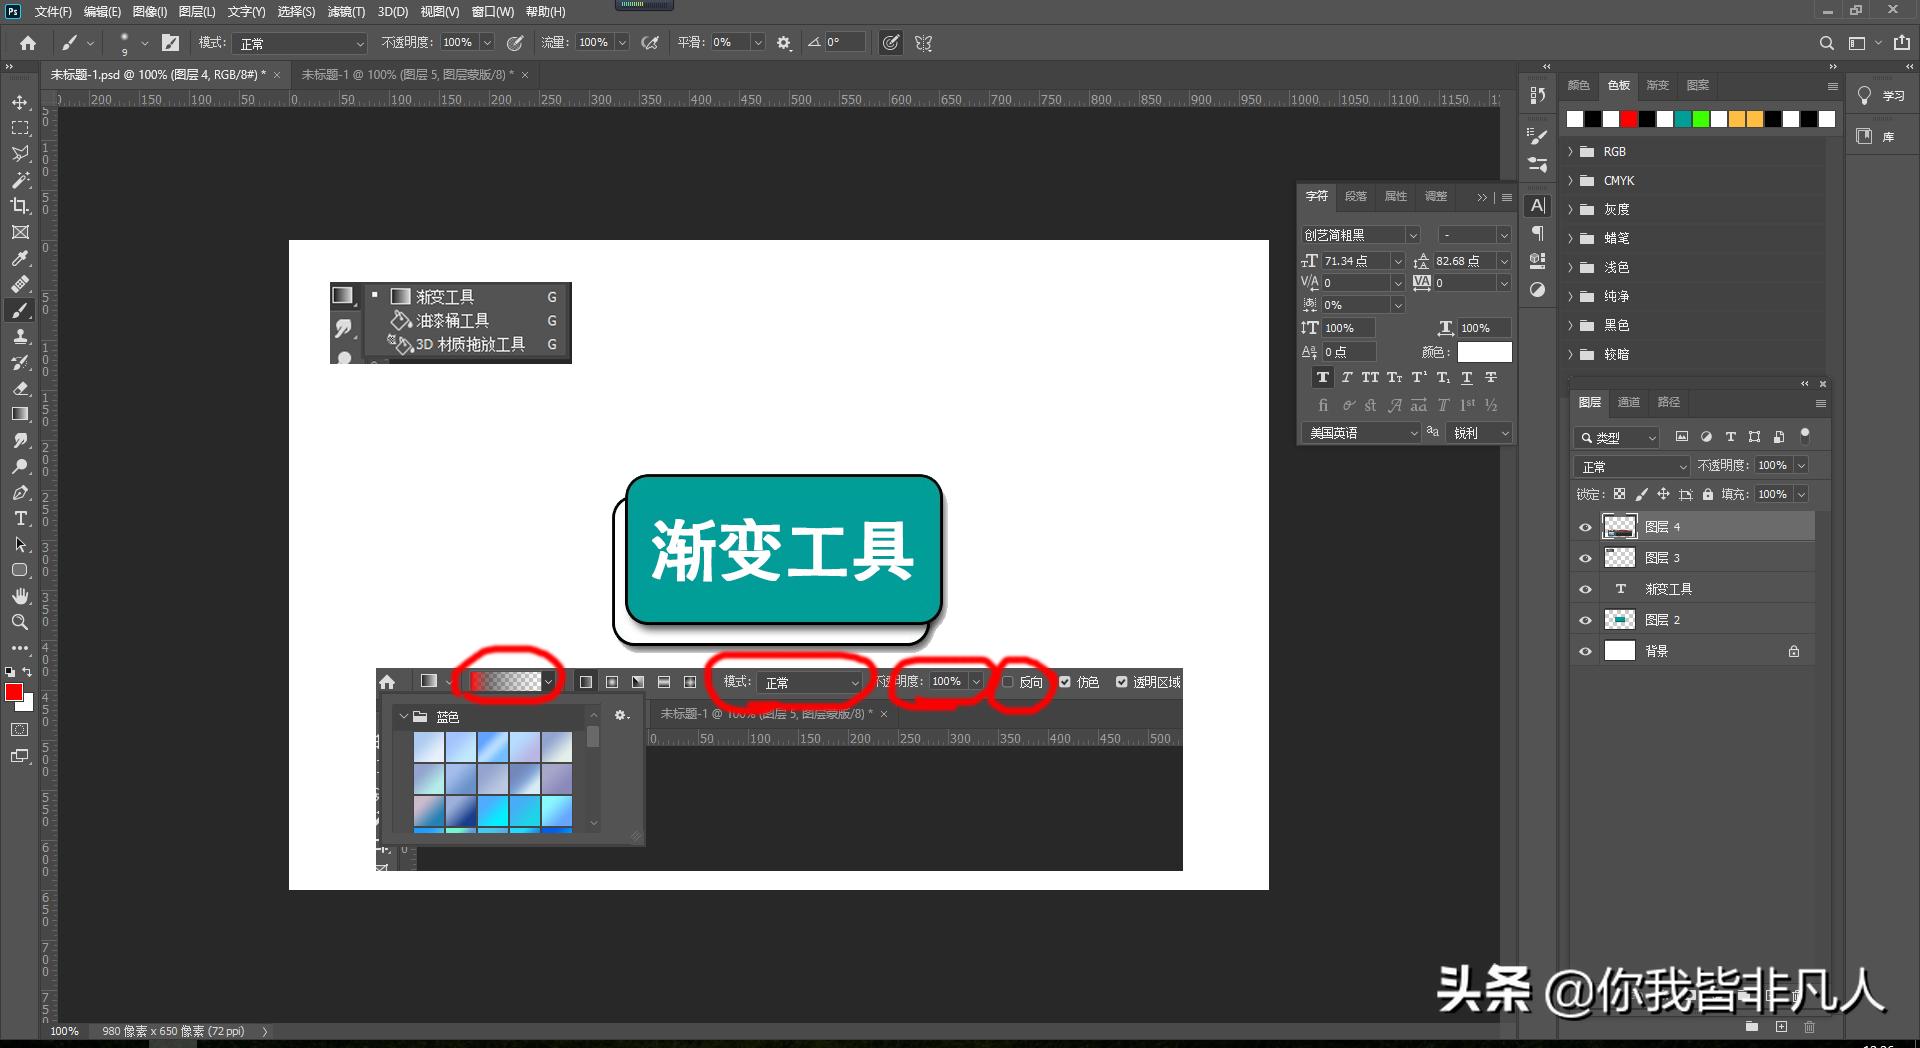Click the gradient picker settings gear

[x=622, y=715]
